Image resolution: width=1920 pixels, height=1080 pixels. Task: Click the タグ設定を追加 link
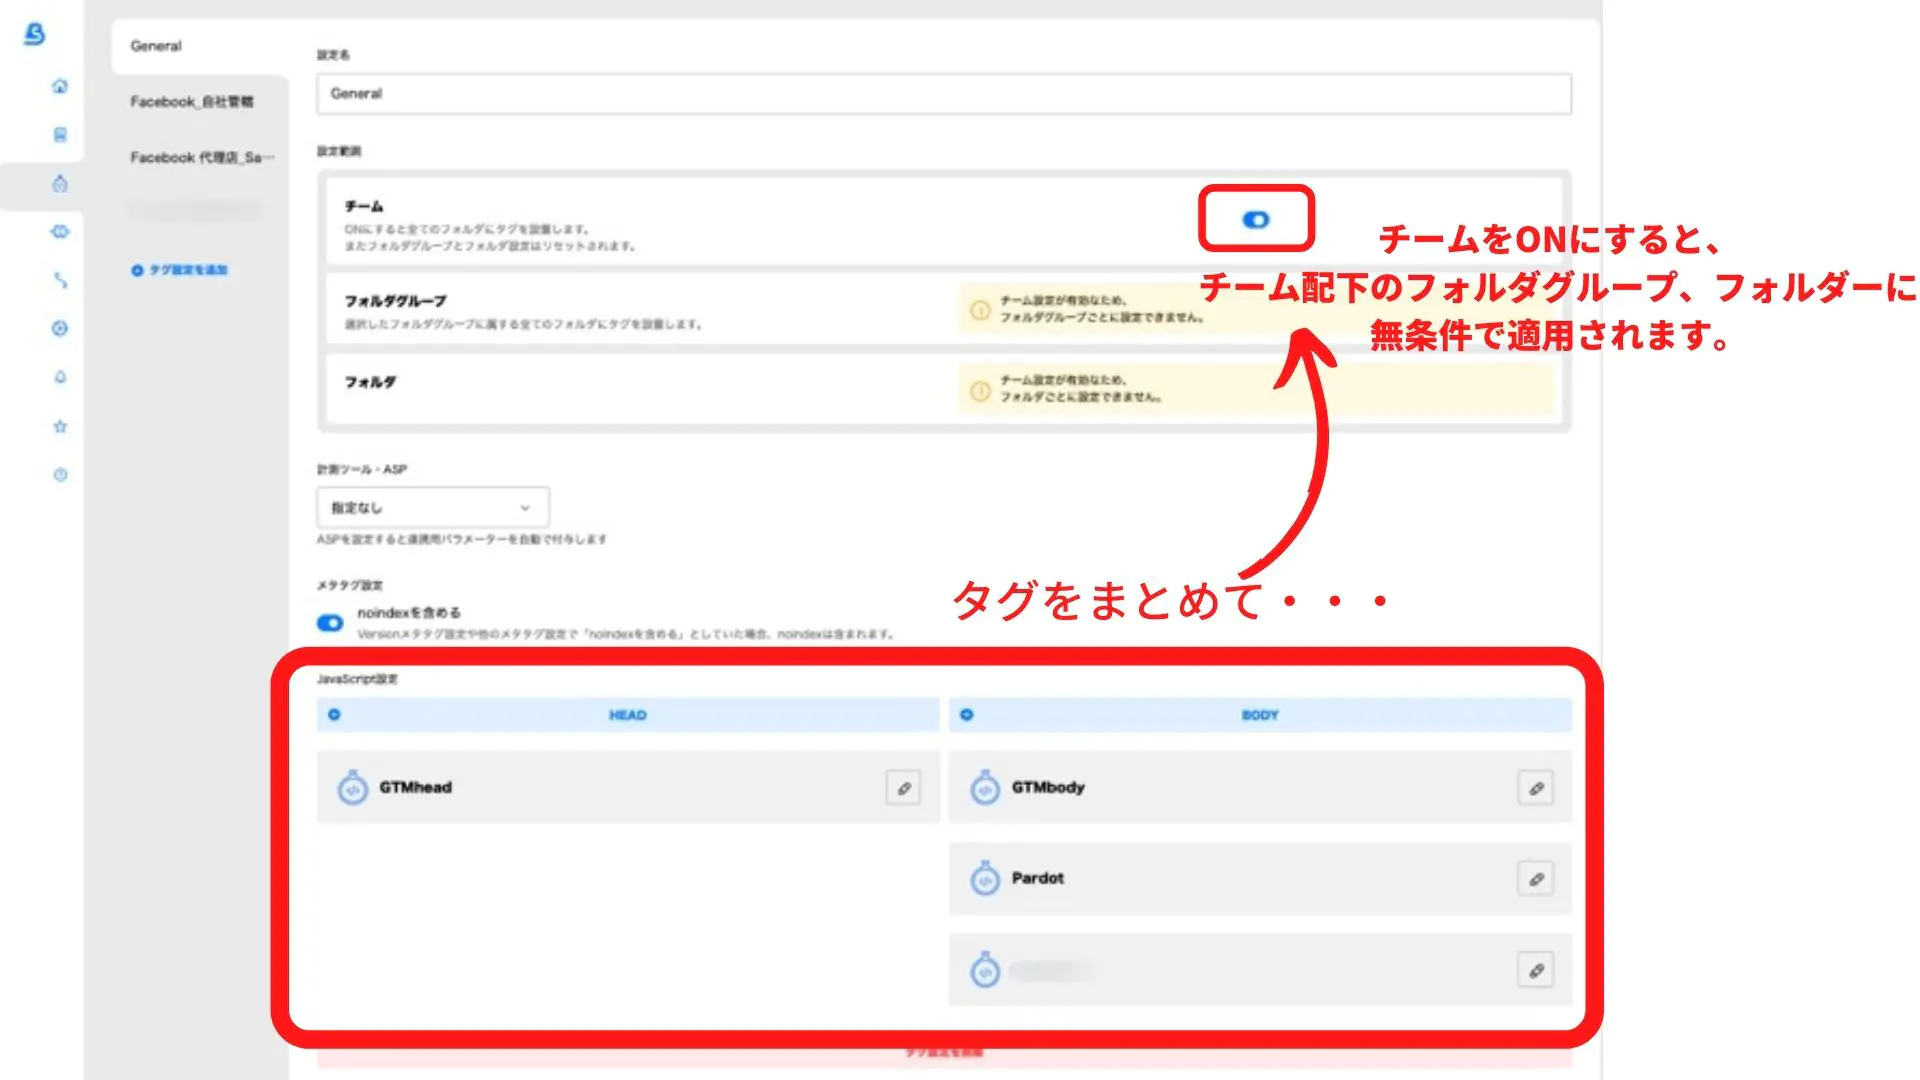[180, 270]
